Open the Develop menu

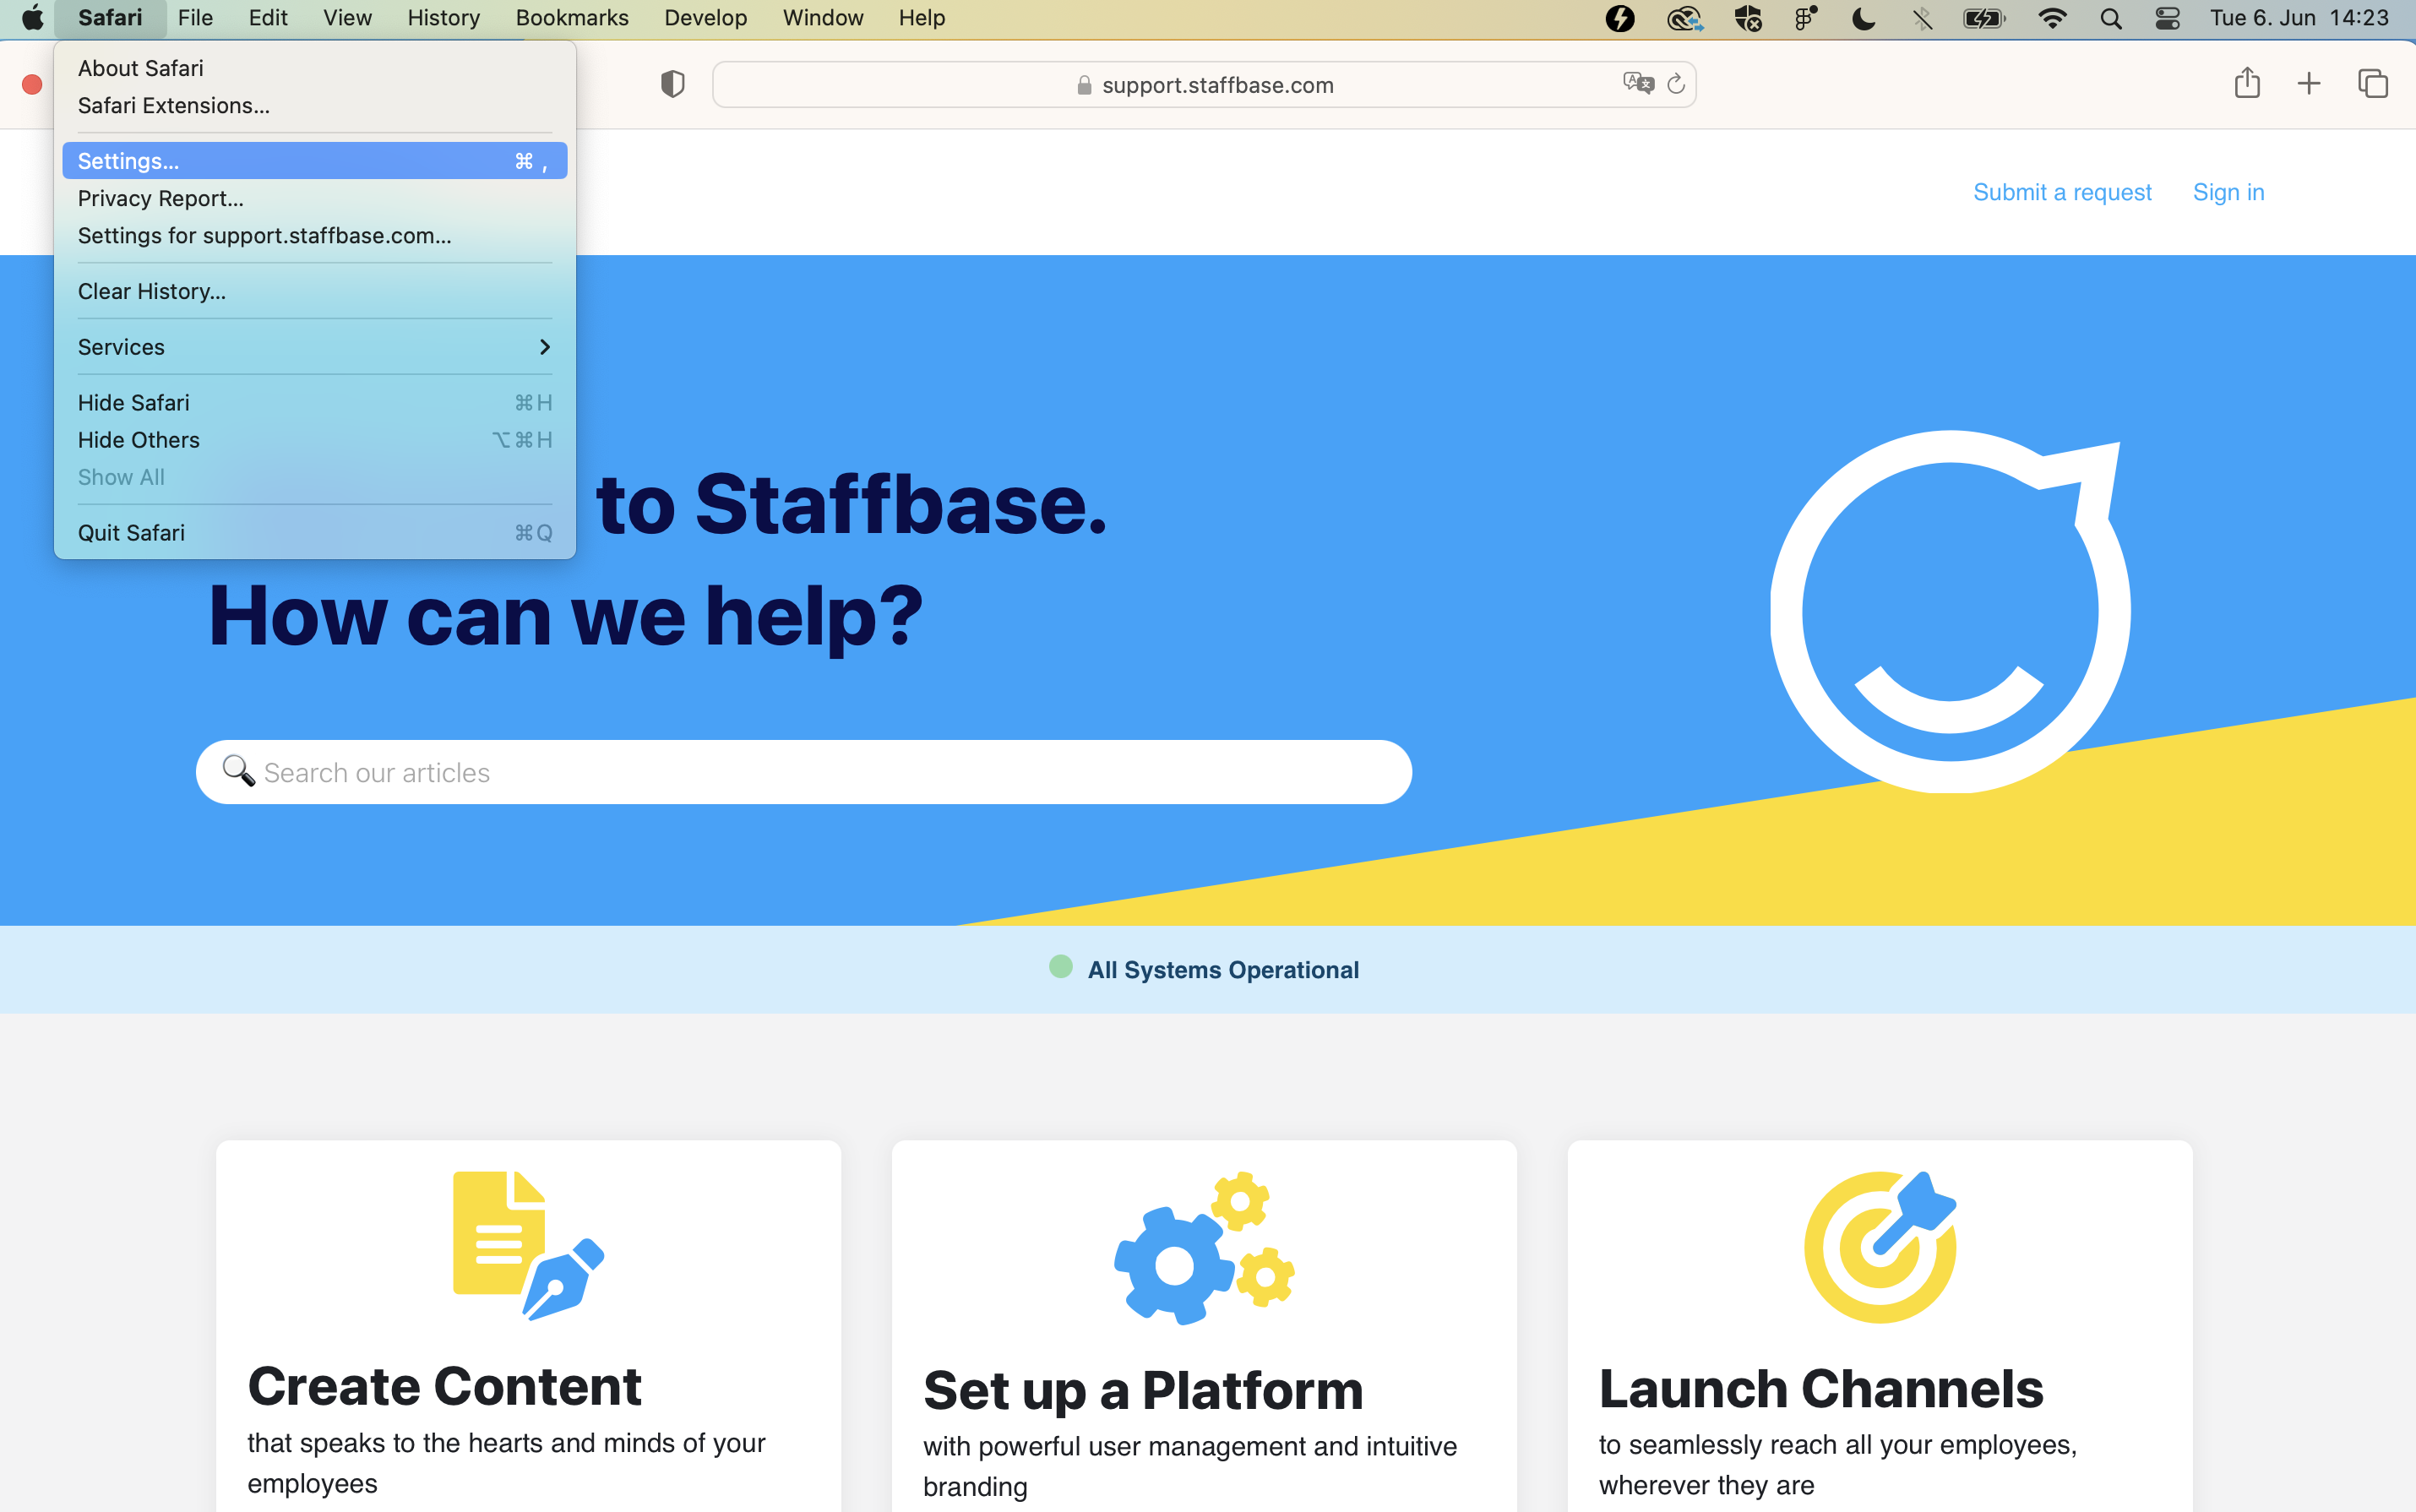705,18
